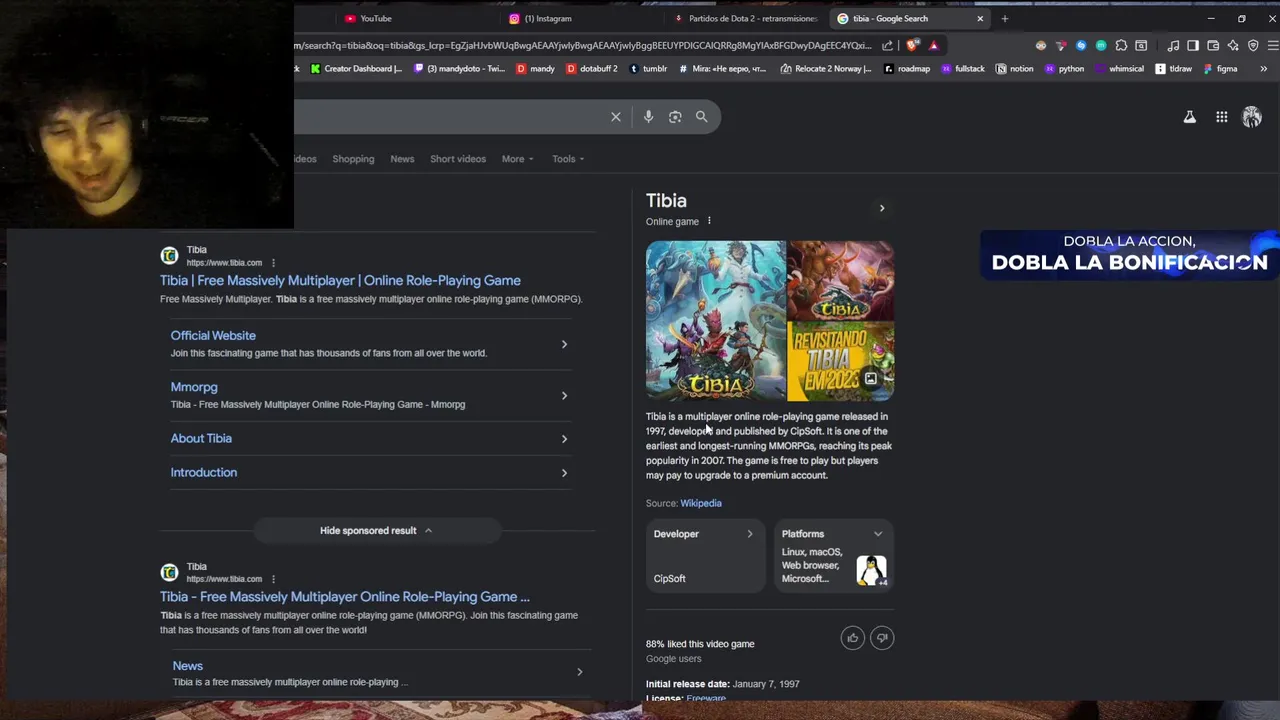Open the python bookmark
This screenshot has height=720, width=1280.
coord(1064,69)
